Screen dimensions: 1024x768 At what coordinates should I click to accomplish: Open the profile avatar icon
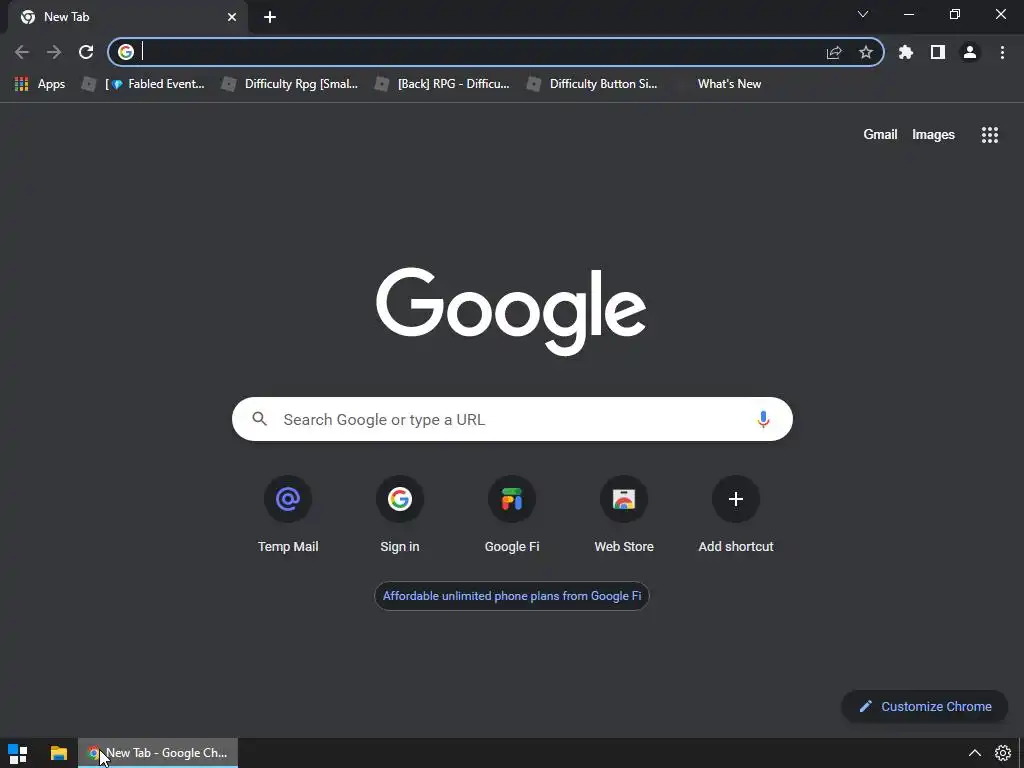click(x=970, y=52)
